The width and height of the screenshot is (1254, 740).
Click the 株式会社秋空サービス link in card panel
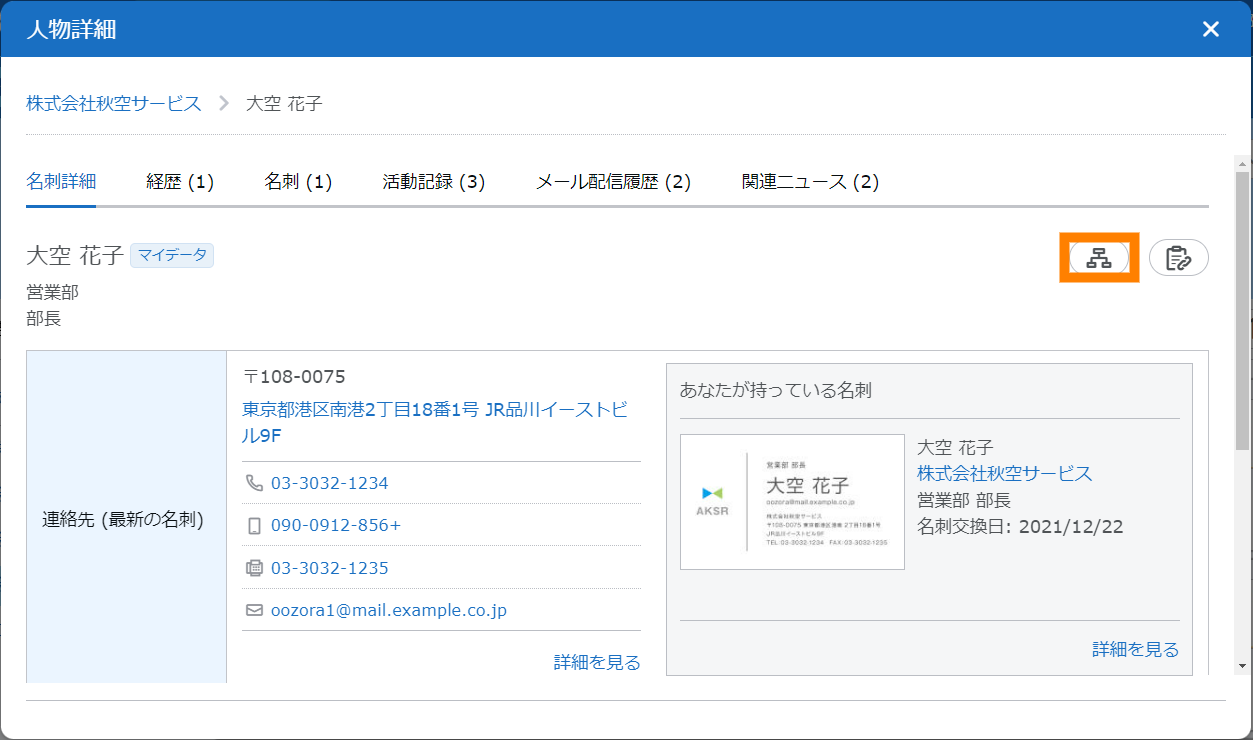tap(1004, 474)
